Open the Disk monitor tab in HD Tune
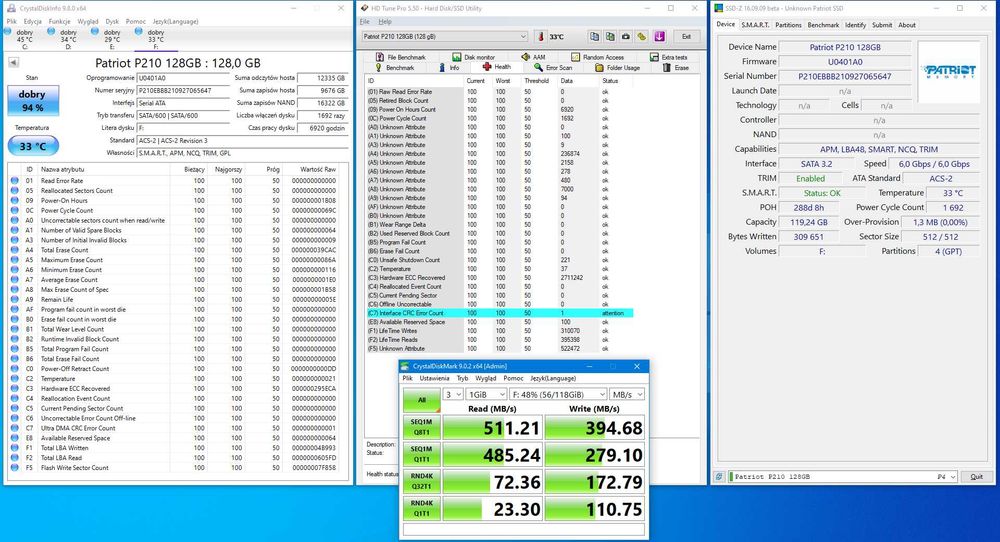 tap(474, 57)
